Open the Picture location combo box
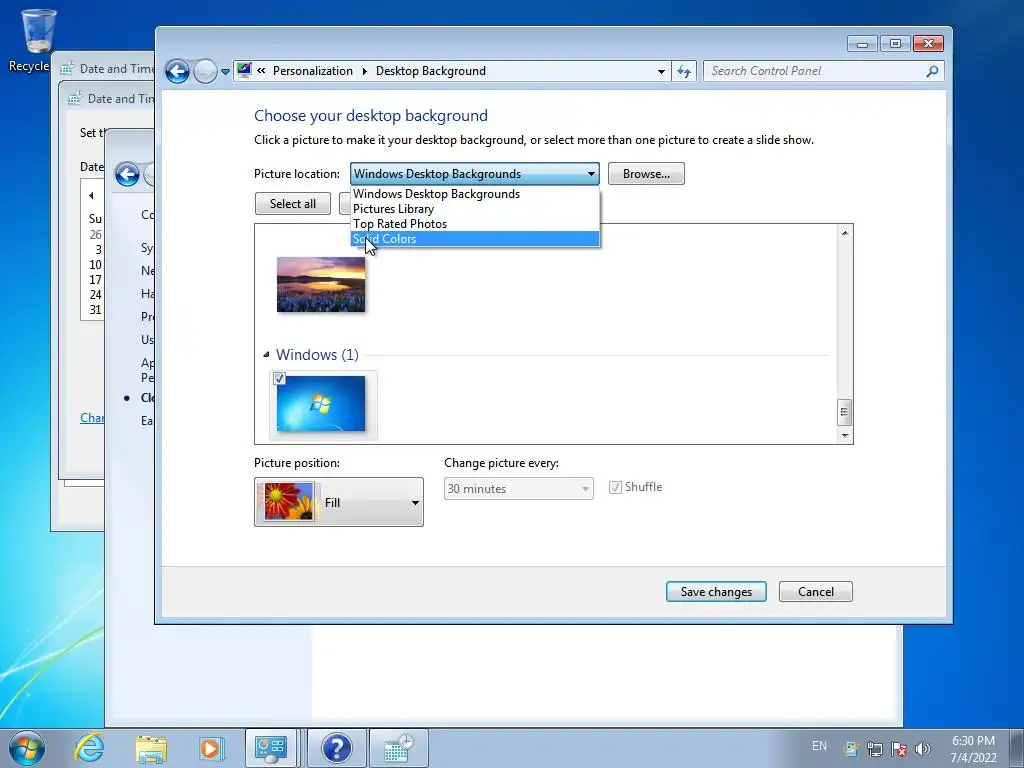 (475, 174)
